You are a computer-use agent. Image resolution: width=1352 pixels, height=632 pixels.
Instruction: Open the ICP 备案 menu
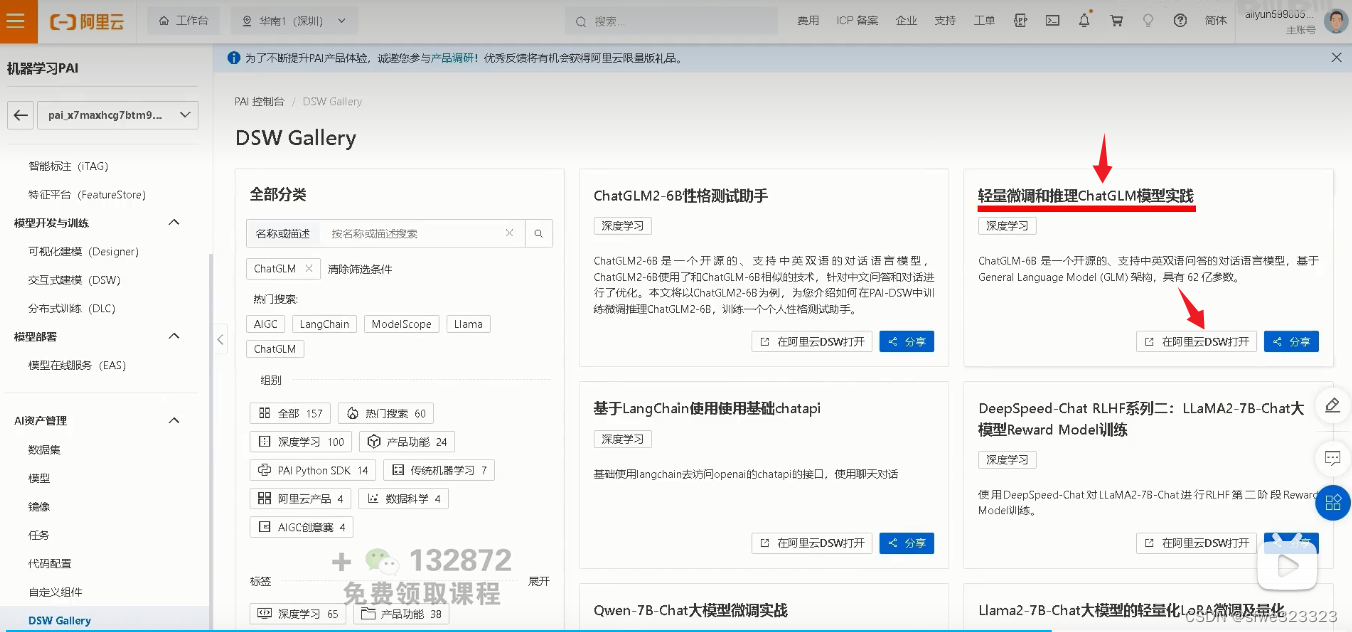(x=857, y=20)
